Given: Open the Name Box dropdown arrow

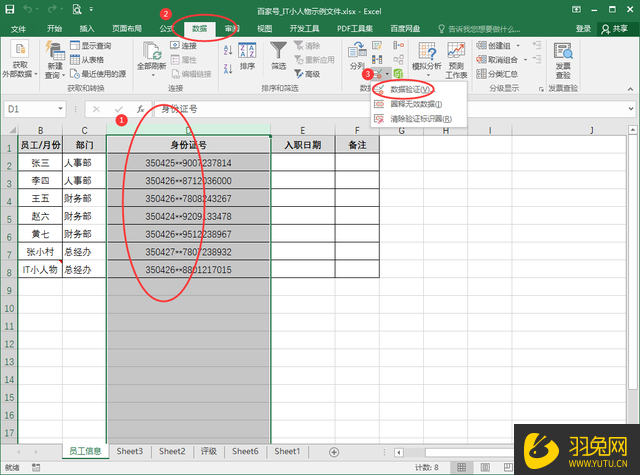Looking at the screenshot, I should (x=60, y=109).
